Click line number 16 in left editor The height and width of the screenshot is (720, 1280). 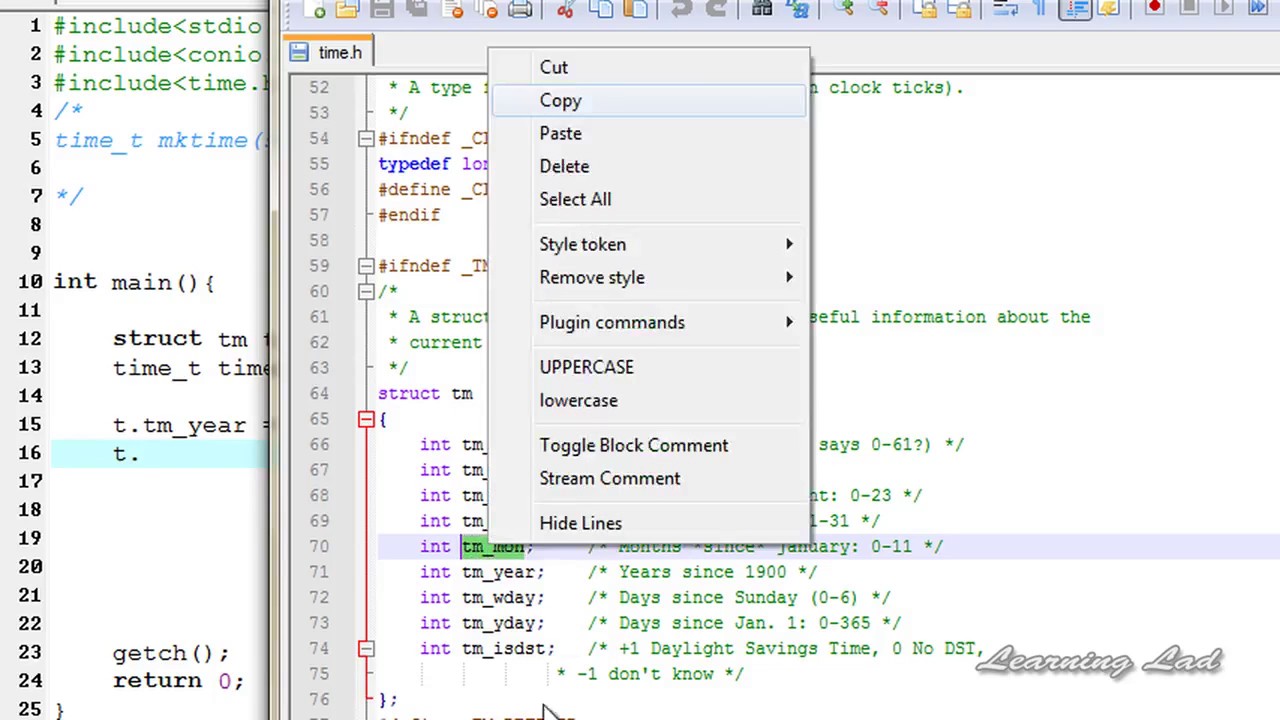point(30,453)
